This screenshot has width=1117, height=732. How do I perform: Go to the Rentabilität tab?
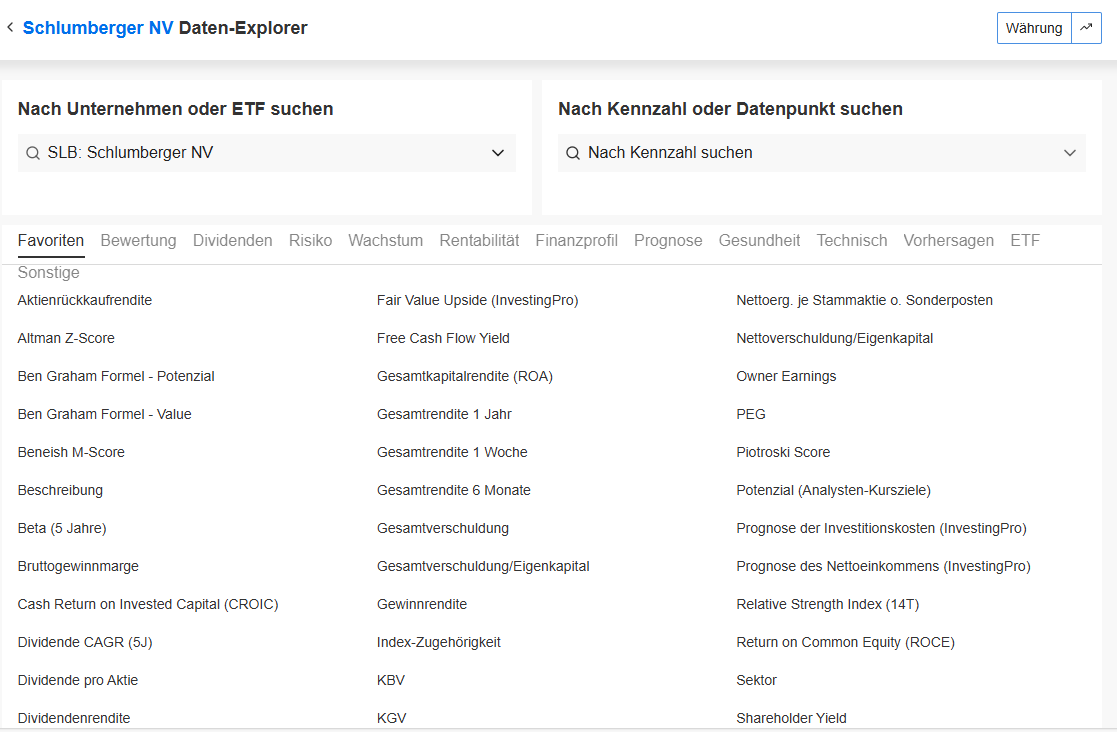479,240
